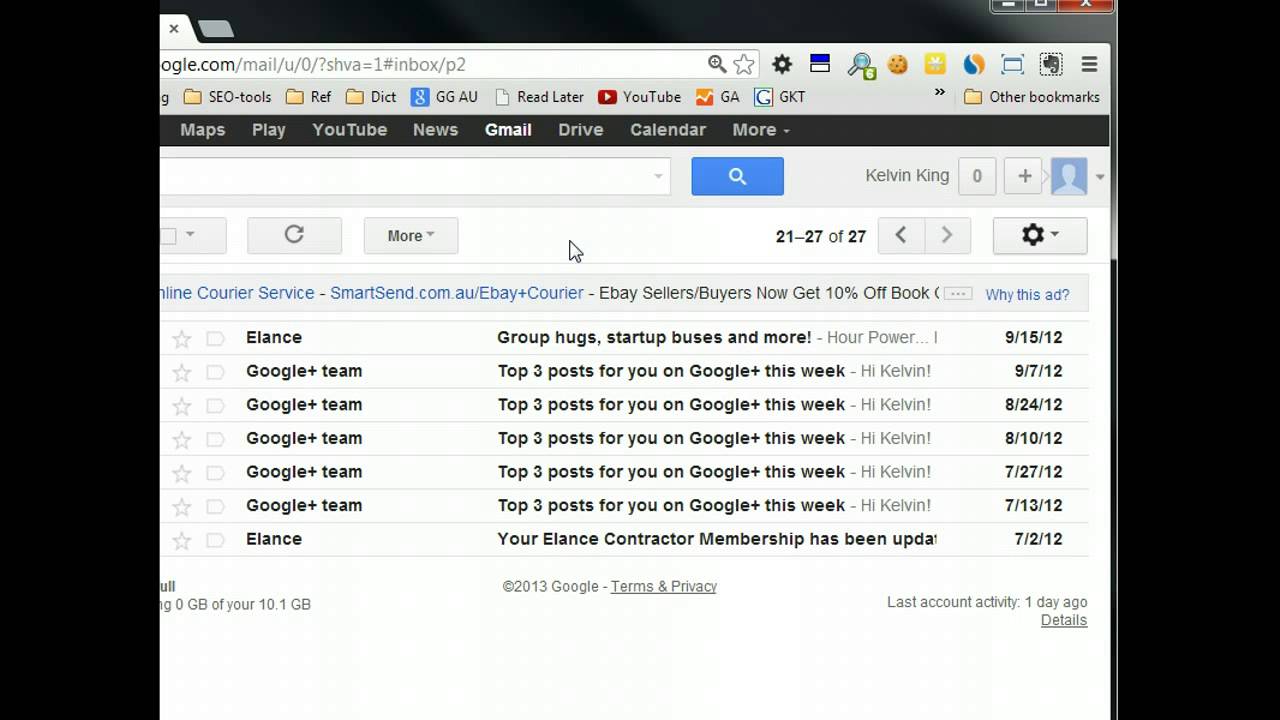This screenshot has height=720, width=1280.
Task: Open a new browser tab
Action: coord(216,29)
